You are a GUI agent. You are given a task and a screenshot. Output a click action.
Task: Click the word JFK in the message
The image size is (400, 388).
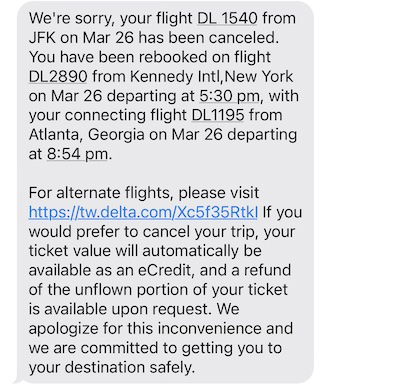coord(42,38)
